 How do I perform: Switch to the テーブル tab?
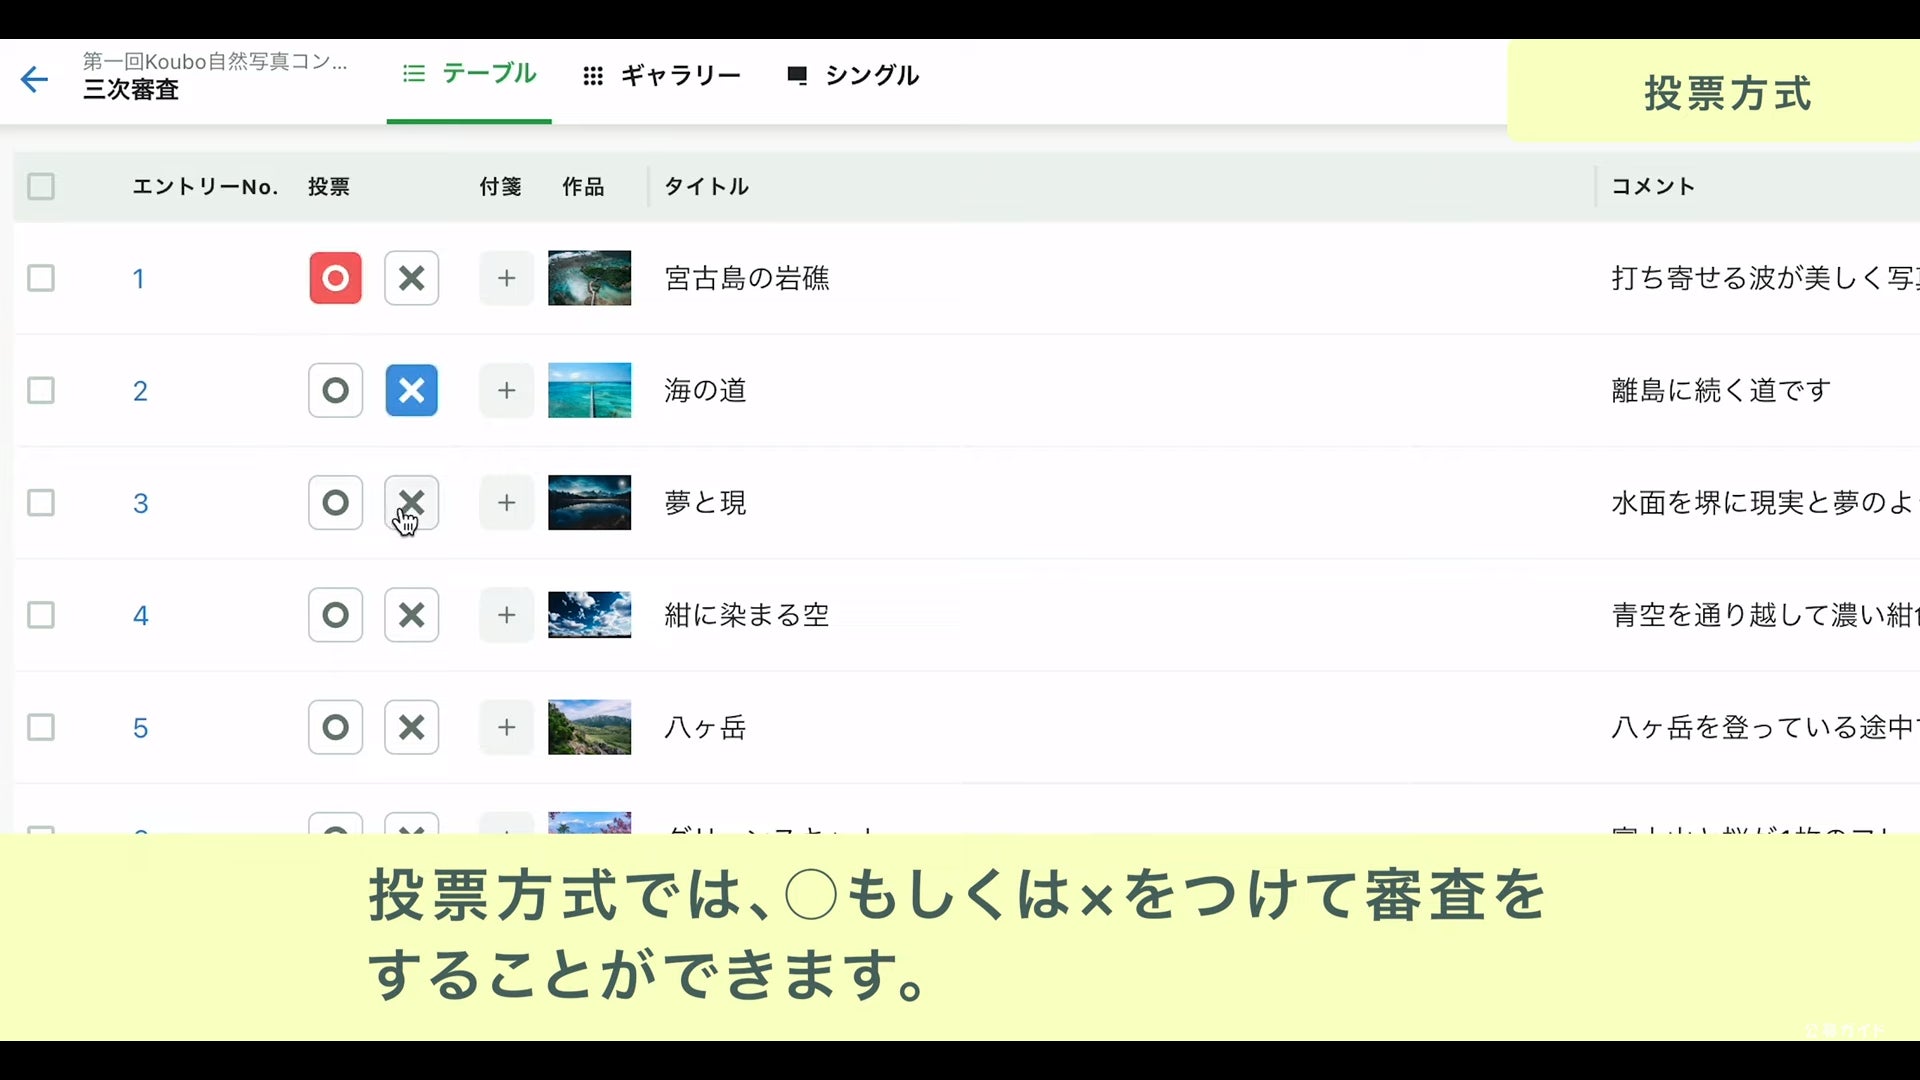tap(469, 74)
